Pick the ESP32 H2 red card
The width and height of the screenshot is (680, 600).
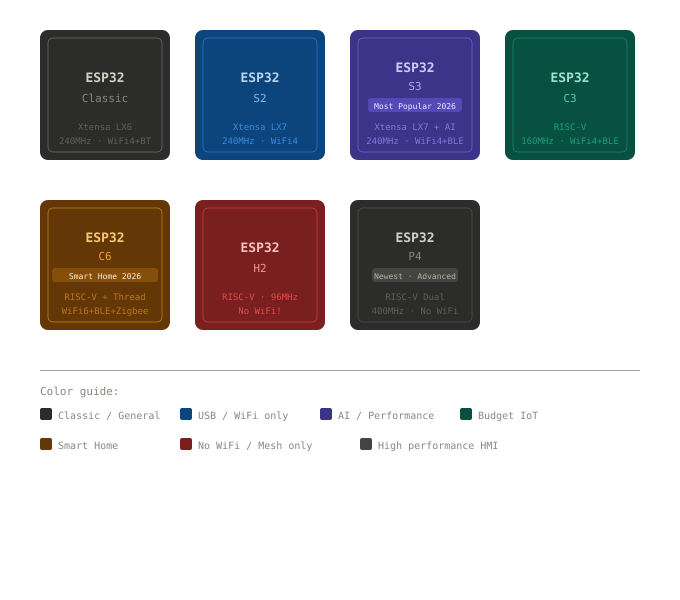point(260,265)
